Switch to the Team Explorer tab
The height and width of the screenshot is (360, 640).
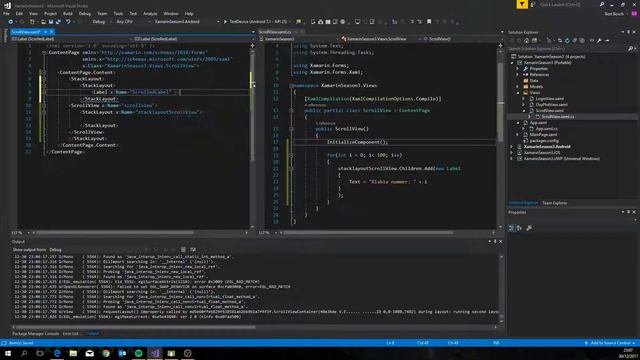pos(554,203)
